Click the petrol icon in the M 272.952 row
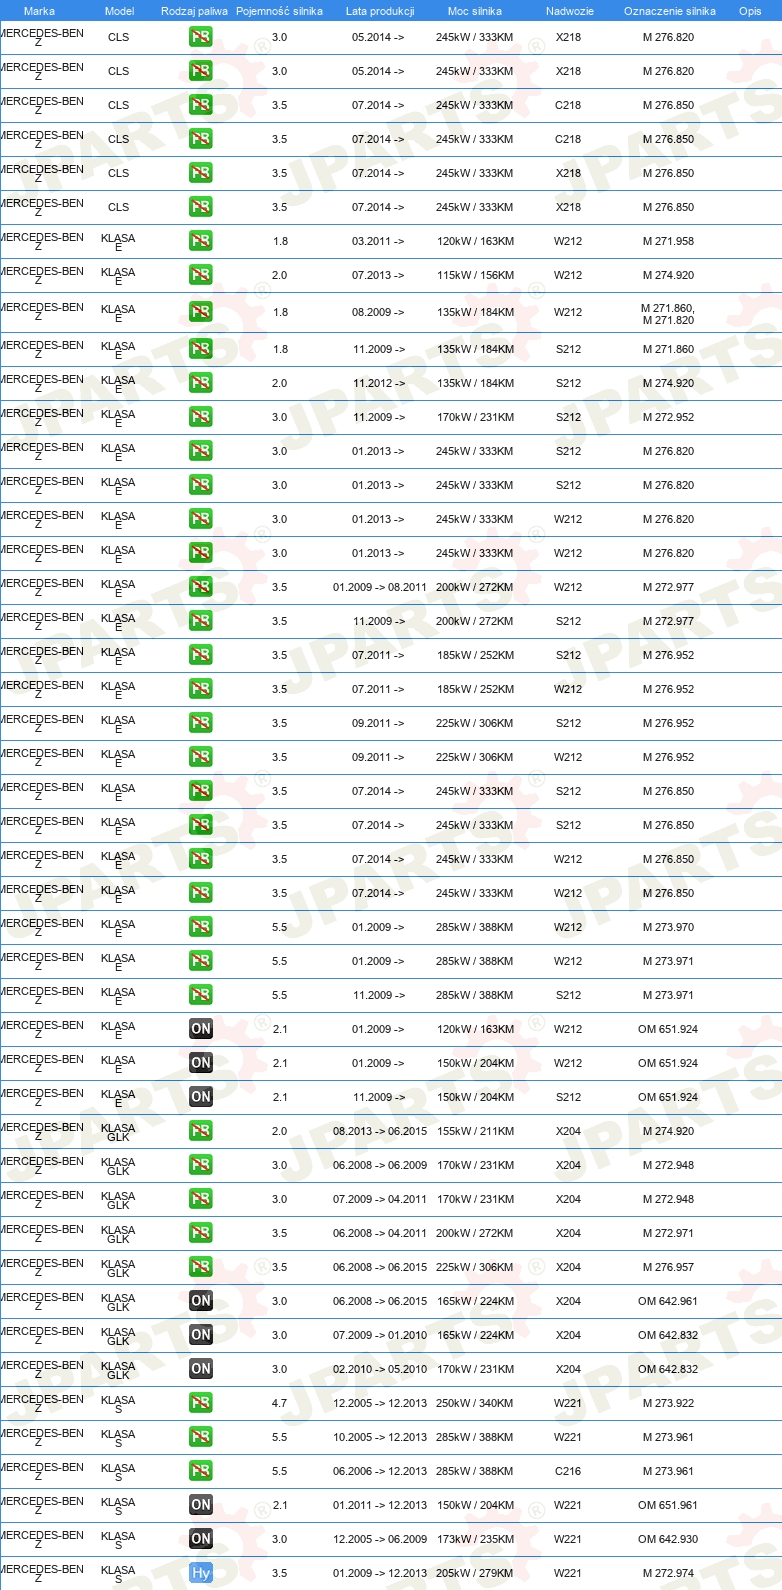782x1590 pixels. coord(201,417)
